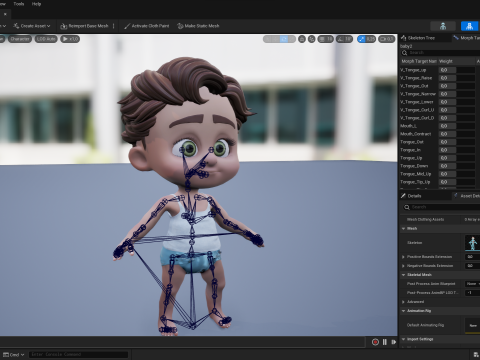Open the camera speed setting
Viewport: 480px width, 360px height.
click(386, 39)
